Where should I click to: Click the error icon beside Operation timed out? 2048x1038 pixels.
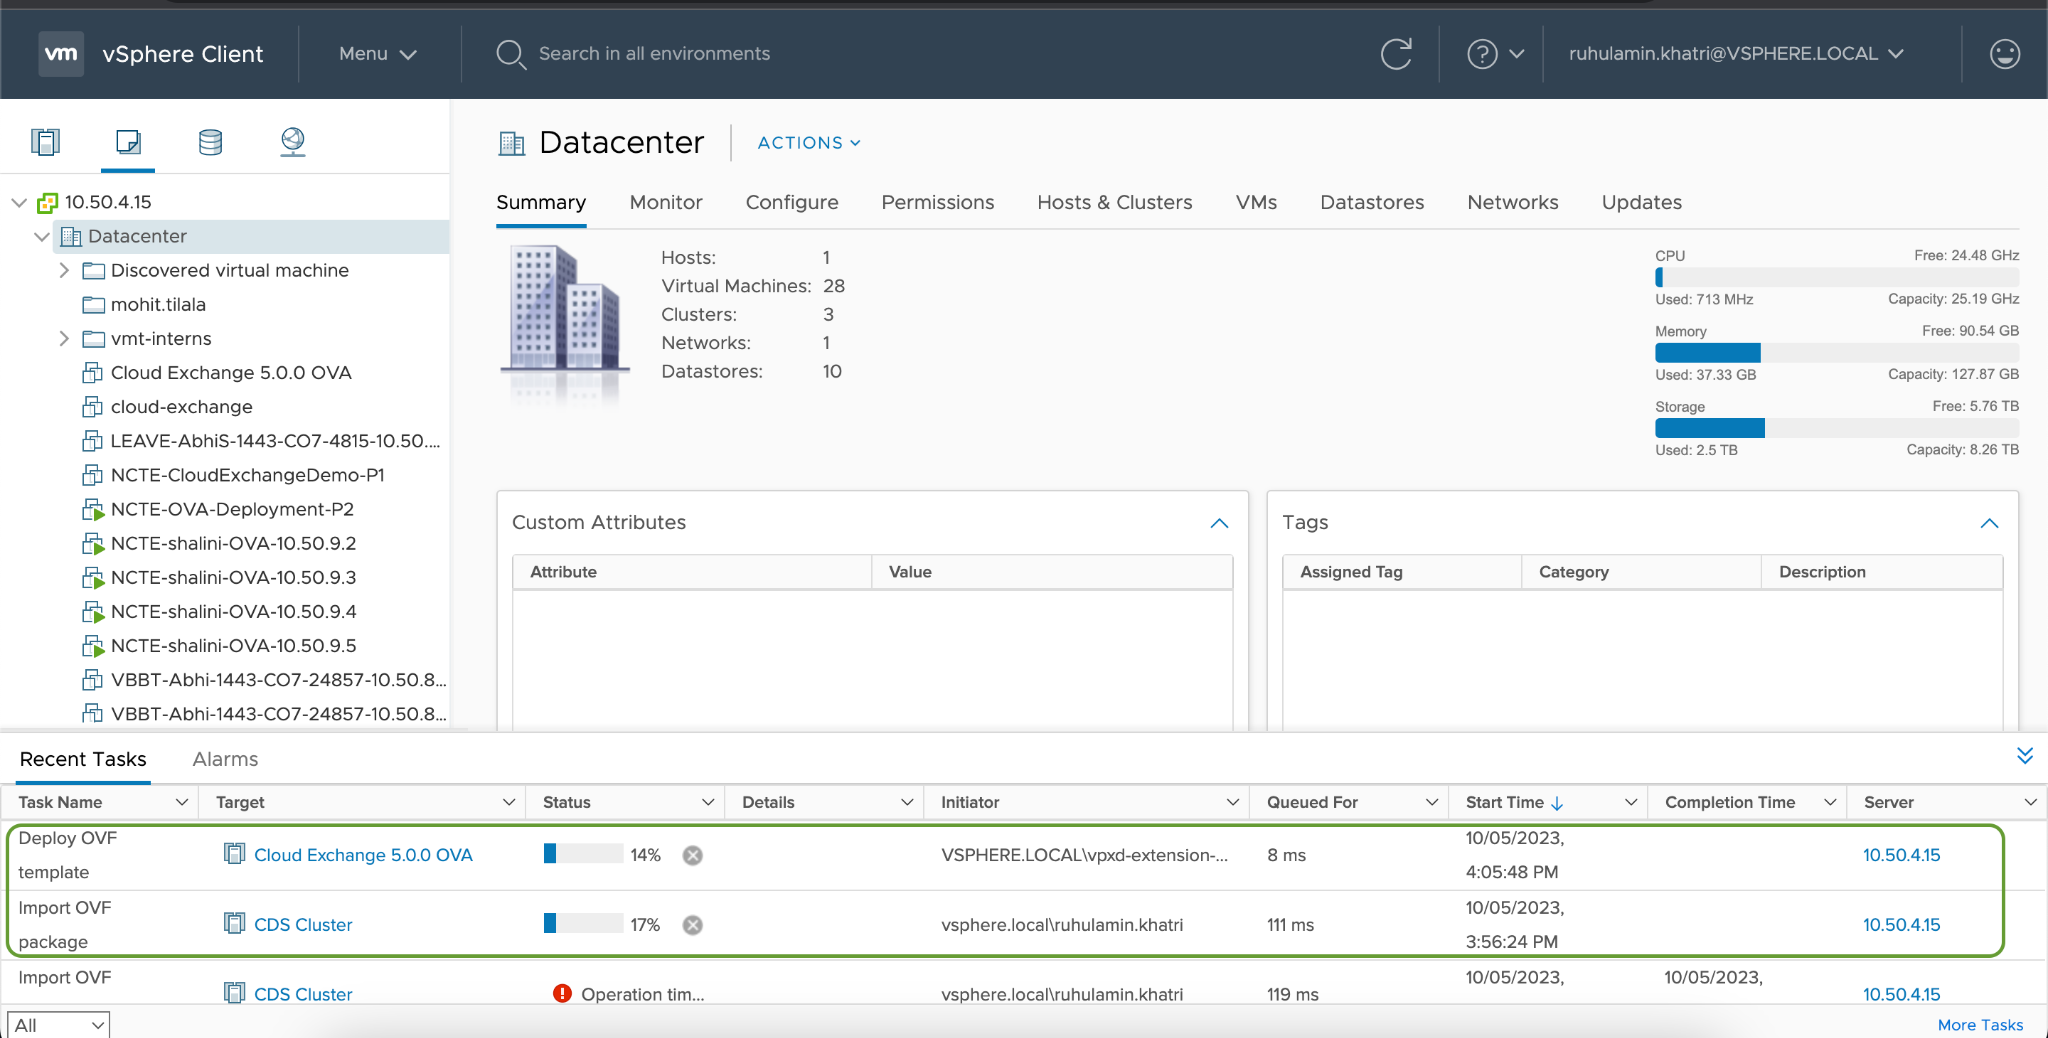562,993
